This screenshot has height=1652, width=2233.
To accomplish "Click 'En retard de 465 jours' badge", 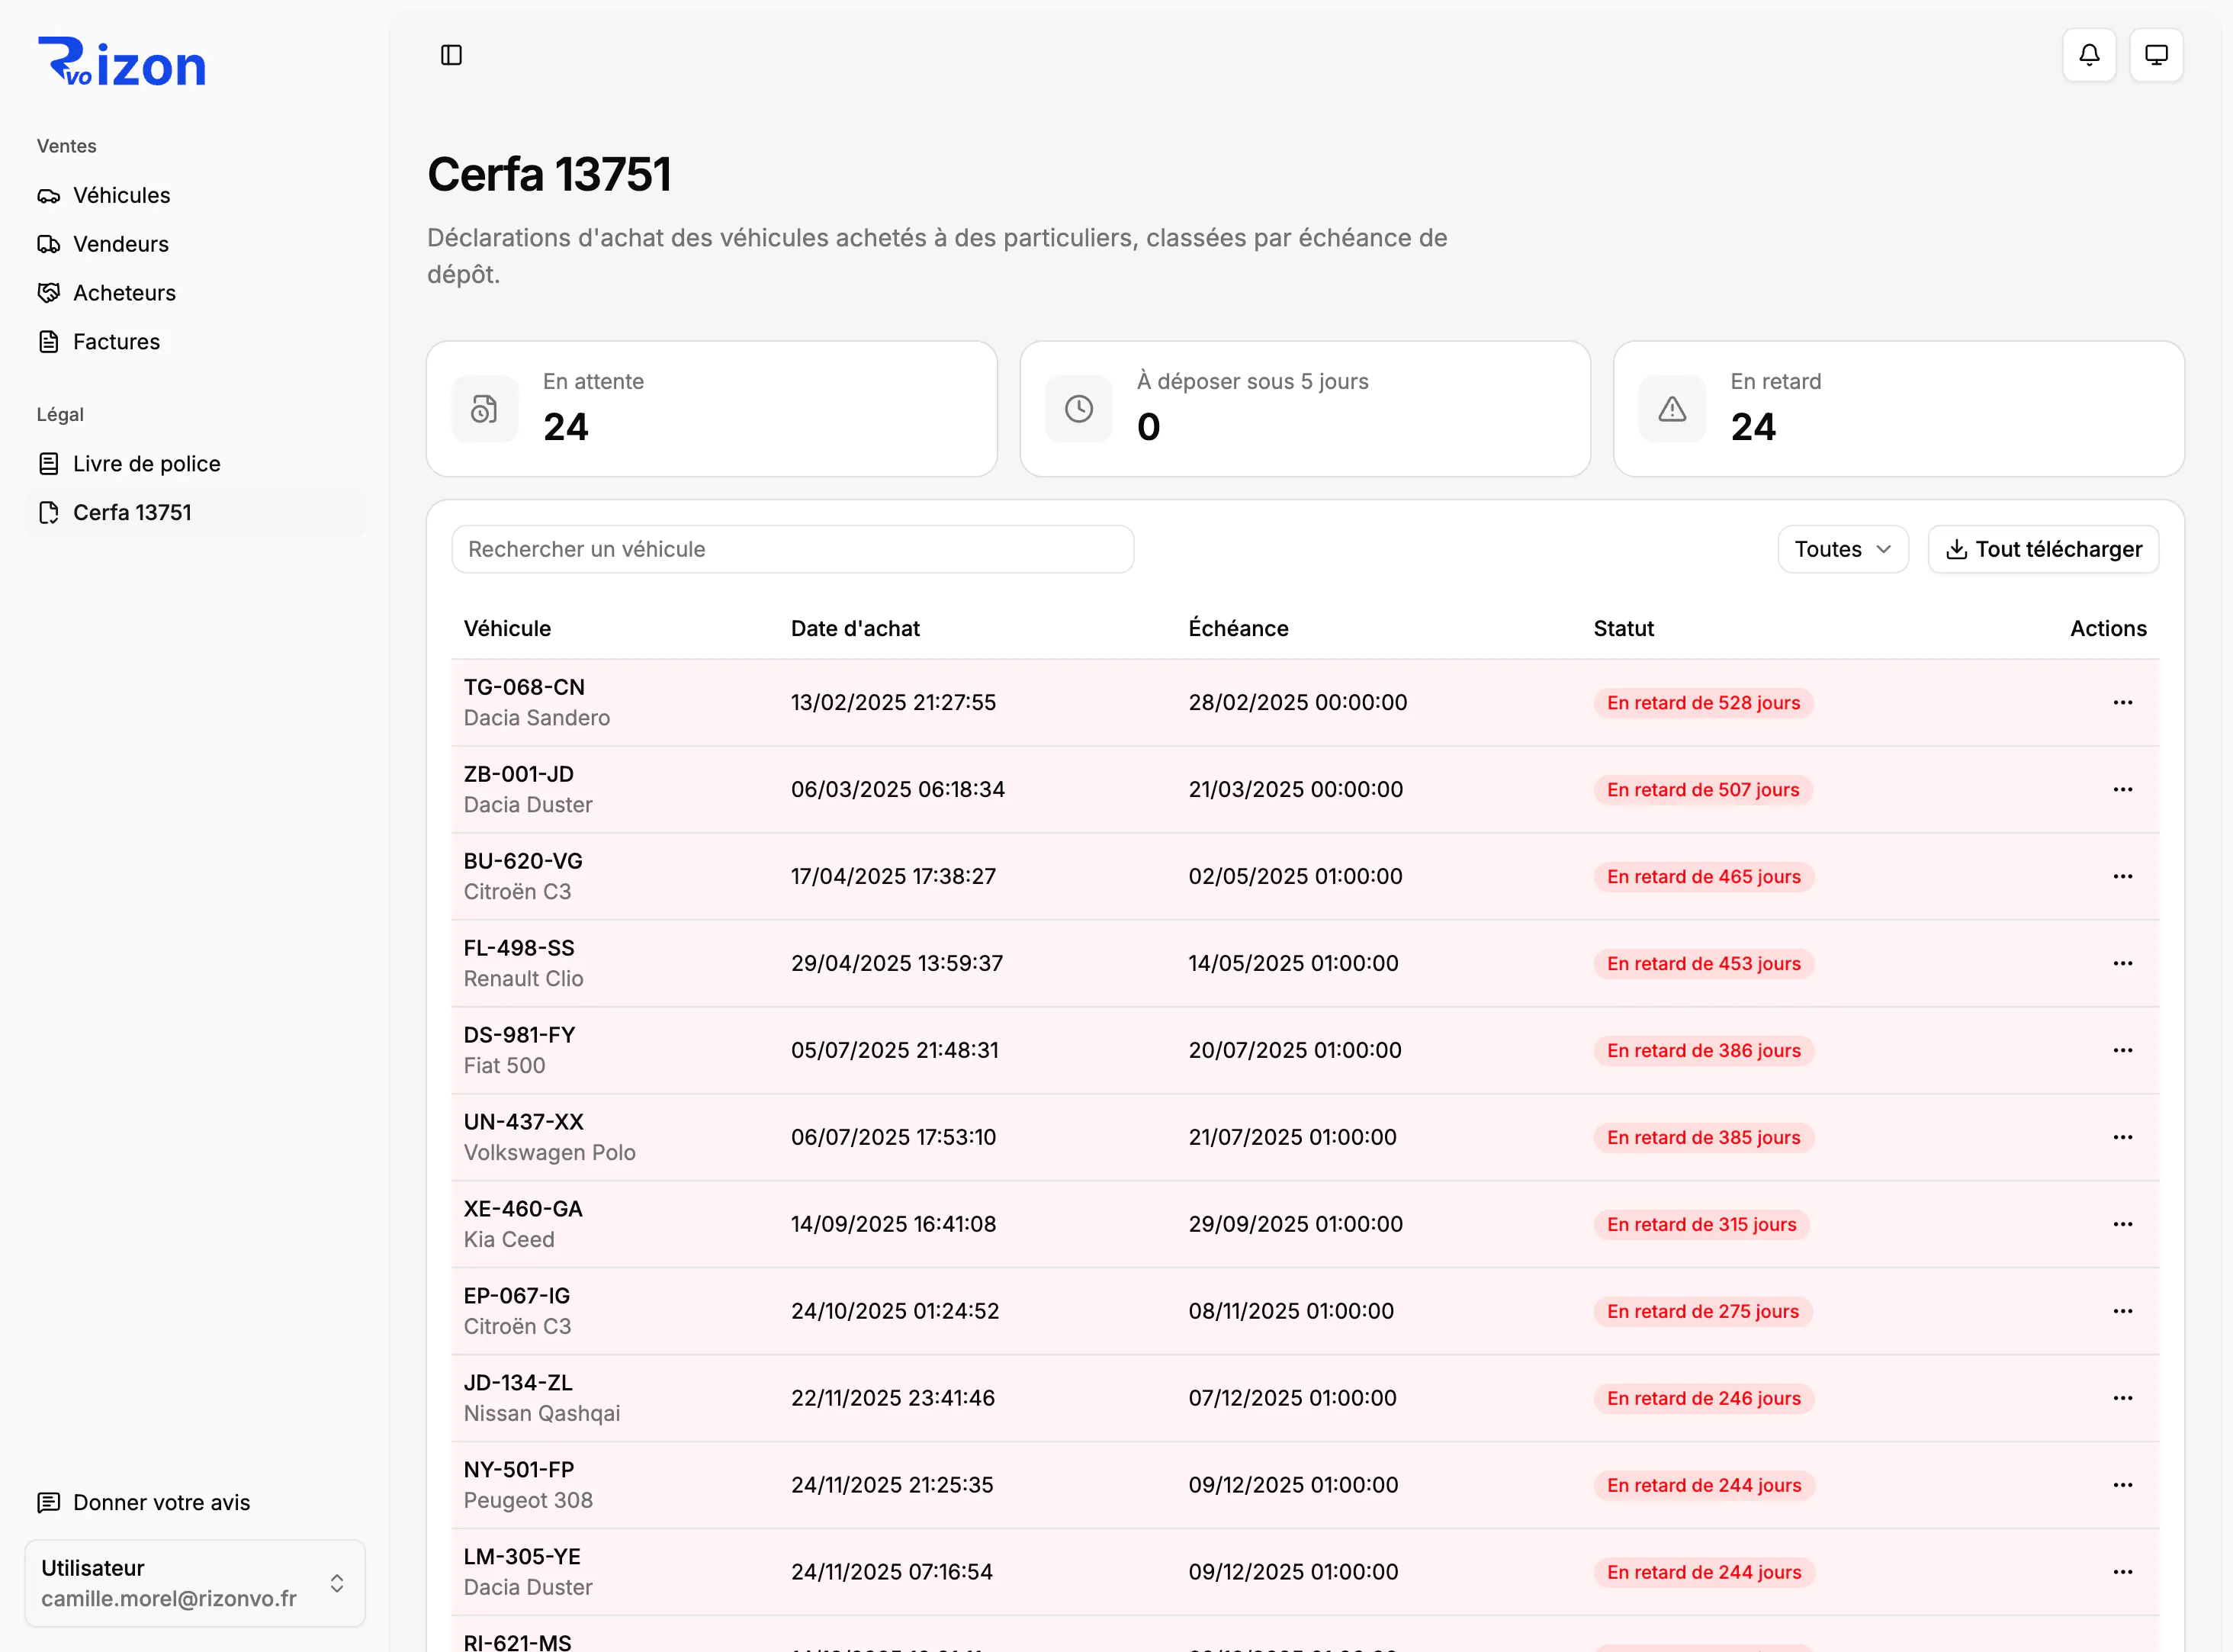I will coord(1703,877).
